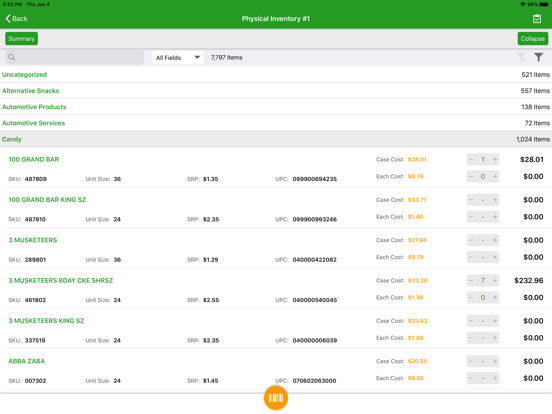Viewport: 552px width, 414px height.
Task: Collapse the Candy category header
Action: pos(276,139)
